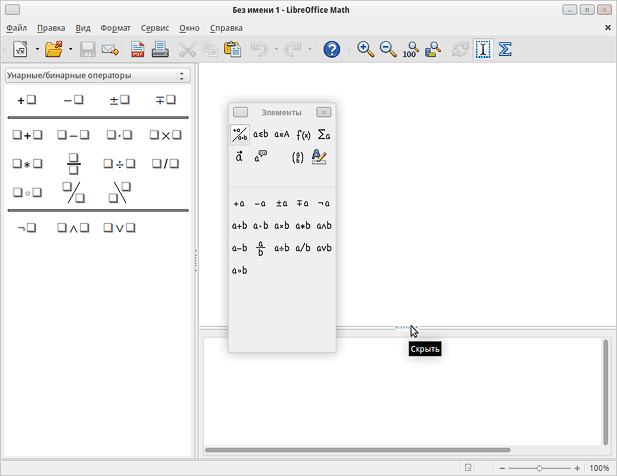Open the Symbols catalog (sigma)

(x=505, y=50)
